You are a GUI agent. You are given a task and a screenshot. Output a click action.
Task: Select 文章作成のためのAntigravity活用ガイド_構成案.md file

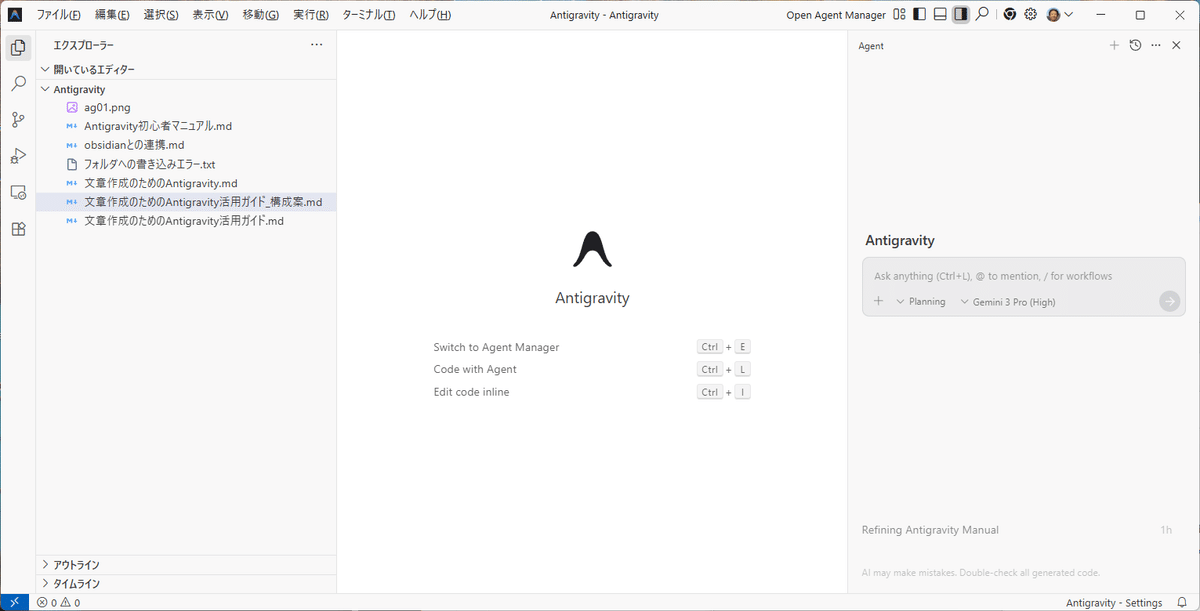(186, 202)
